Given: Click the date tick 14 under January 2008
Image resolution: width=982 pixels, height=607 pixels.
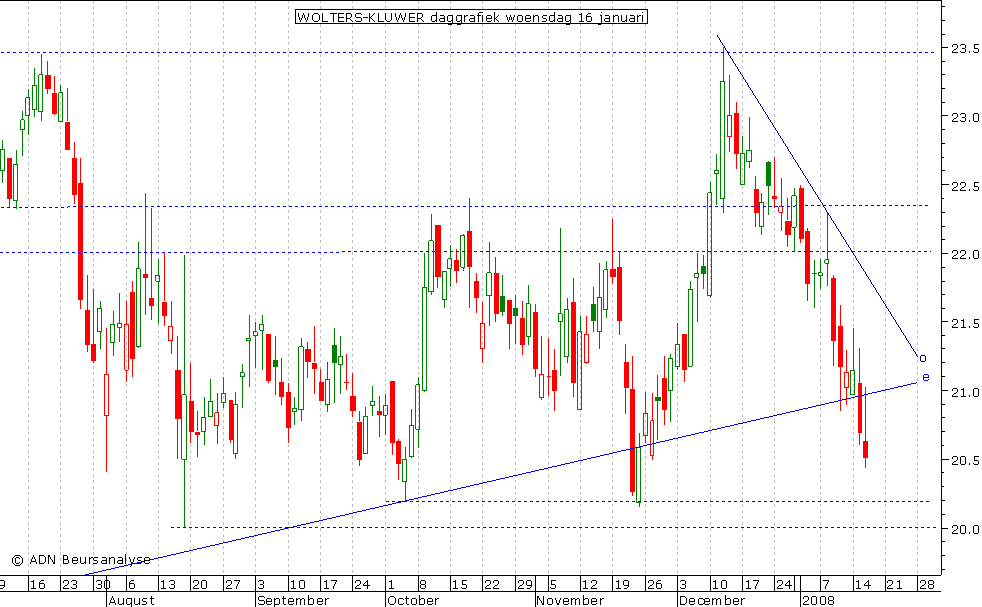Looking at the screenshot, I should 858,584.
